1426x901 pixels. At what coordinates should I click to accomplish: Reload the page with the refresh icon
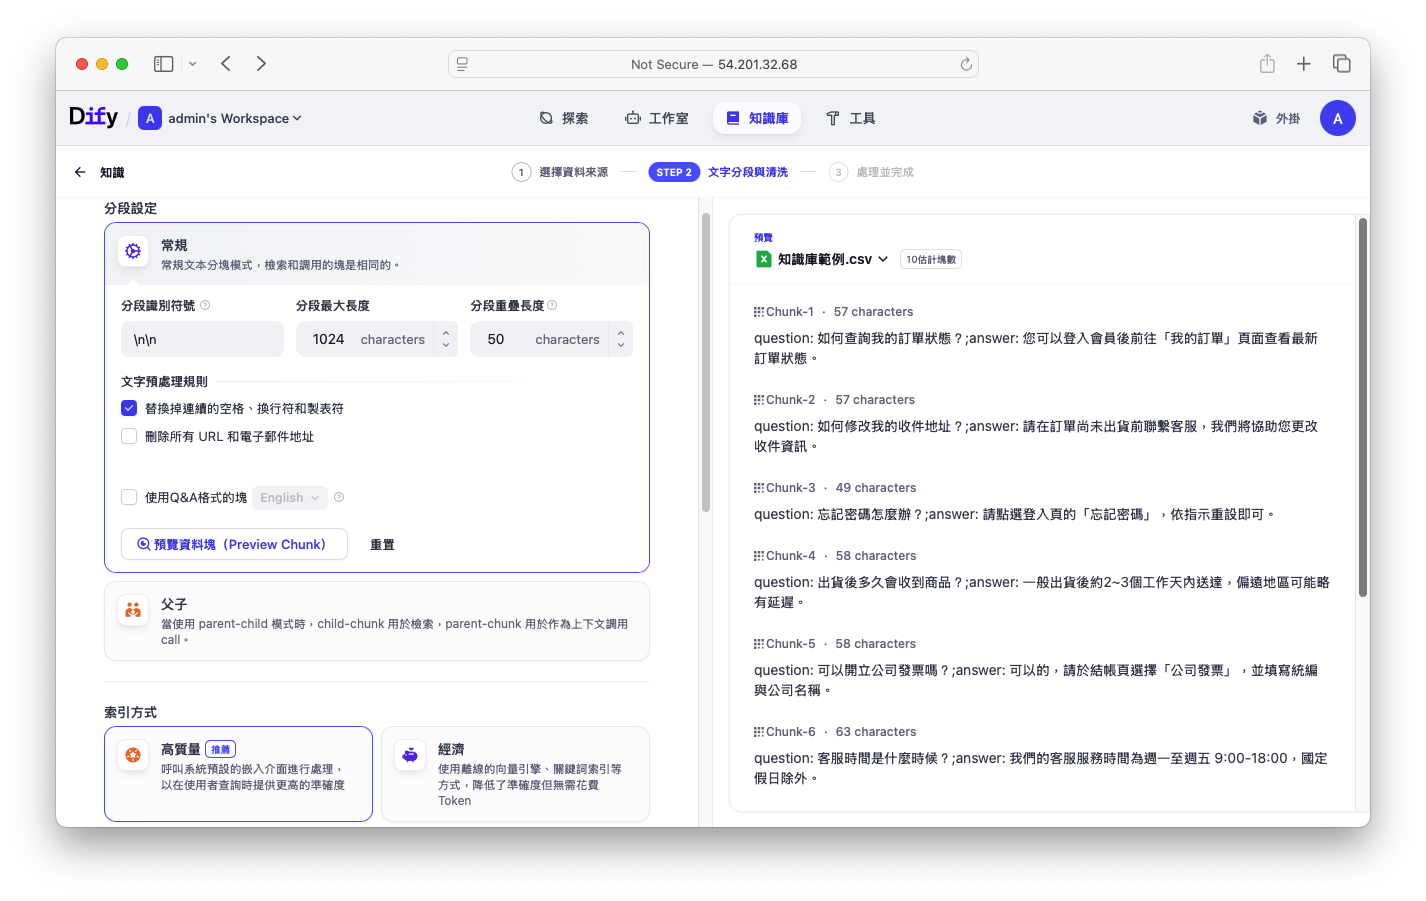tap(966, 64)
